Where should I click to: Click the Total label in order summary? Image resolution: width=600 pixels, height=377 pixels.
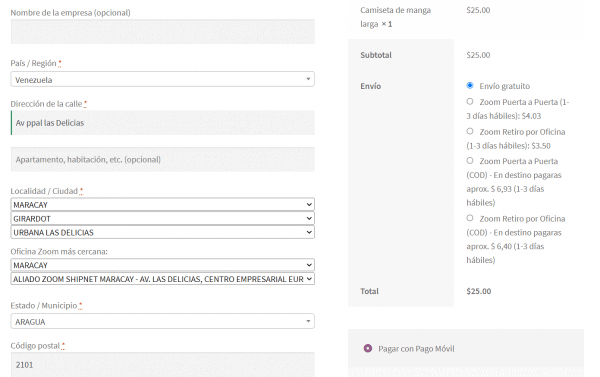point(369,291)
